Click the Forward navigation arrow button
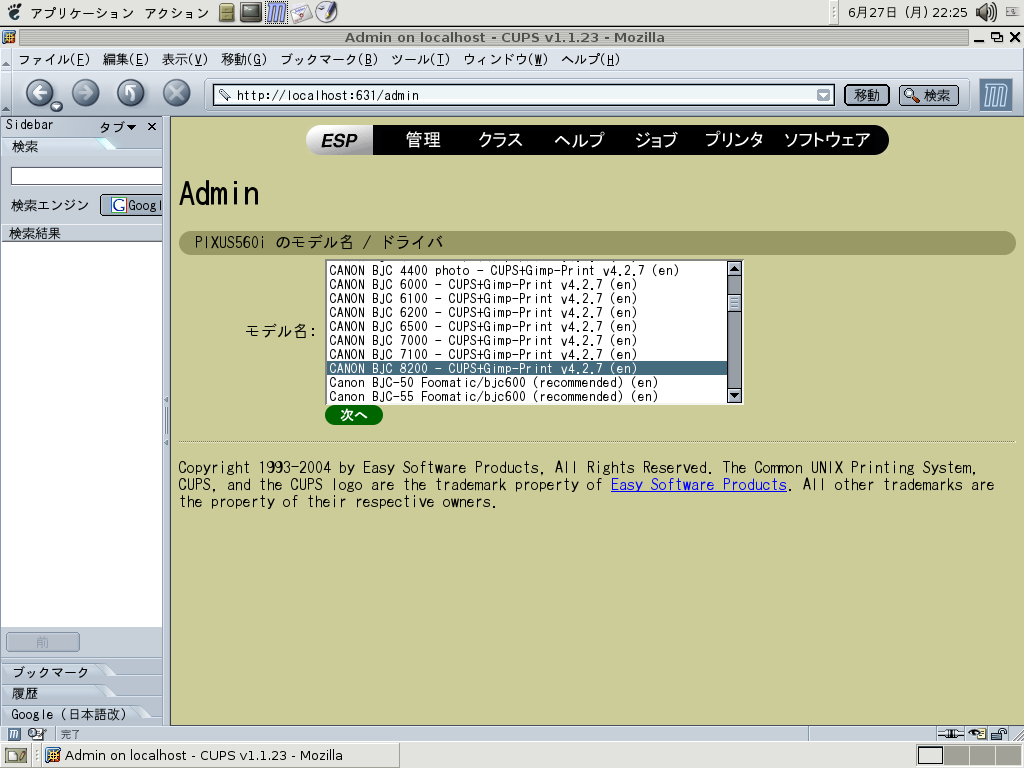 coord(86,93)
